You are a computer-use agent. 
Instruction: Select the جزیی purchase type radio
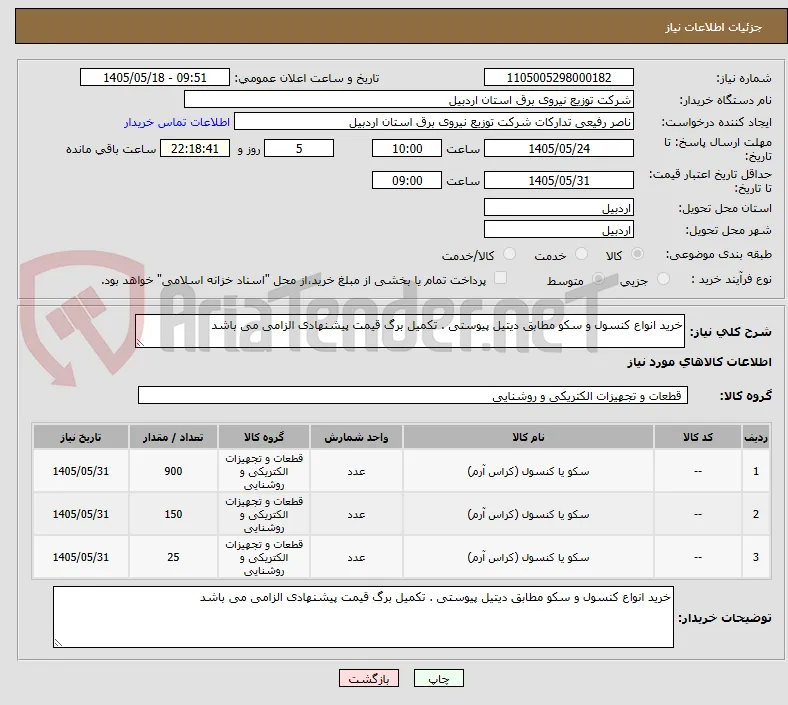coord(663,278)
